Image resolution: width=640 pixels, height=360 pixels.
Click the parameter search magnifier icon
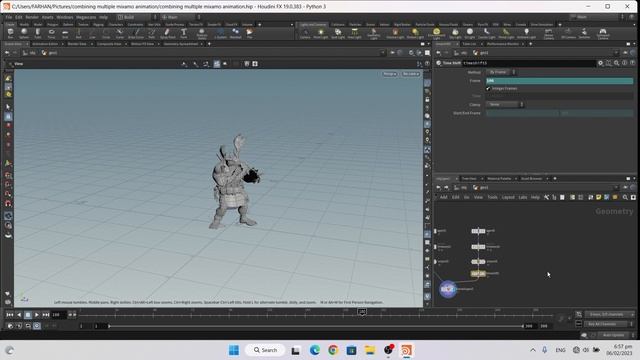(617, 63)
